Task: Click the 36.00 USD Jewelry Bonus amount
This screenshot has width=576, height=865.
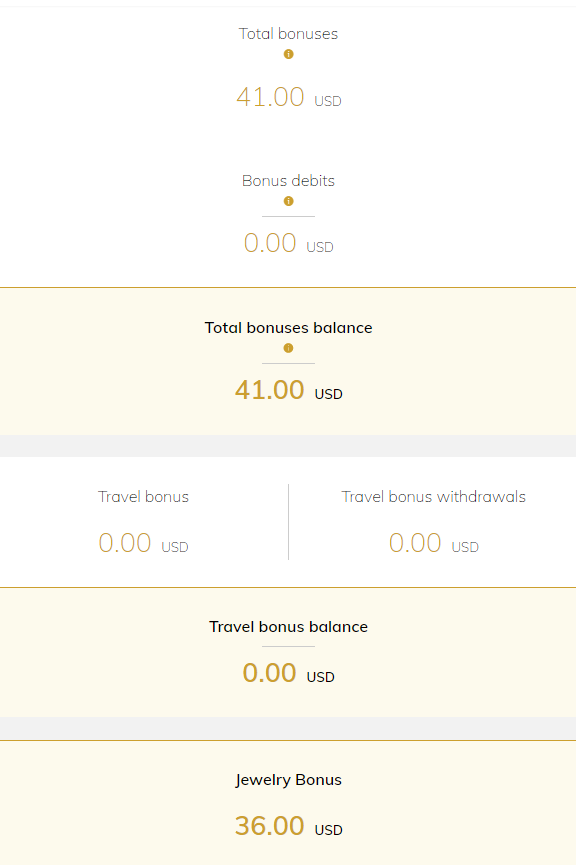Action: click(289, 826)
